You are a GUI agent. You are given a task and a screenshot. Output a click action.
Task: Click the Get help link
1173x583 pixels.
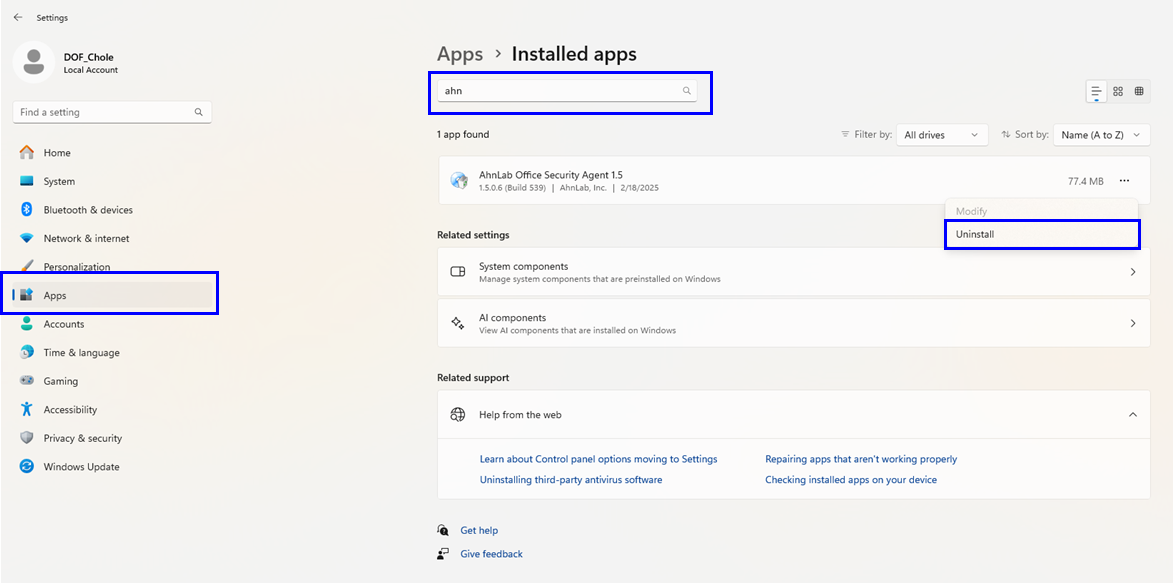click(x=479, y=530)
